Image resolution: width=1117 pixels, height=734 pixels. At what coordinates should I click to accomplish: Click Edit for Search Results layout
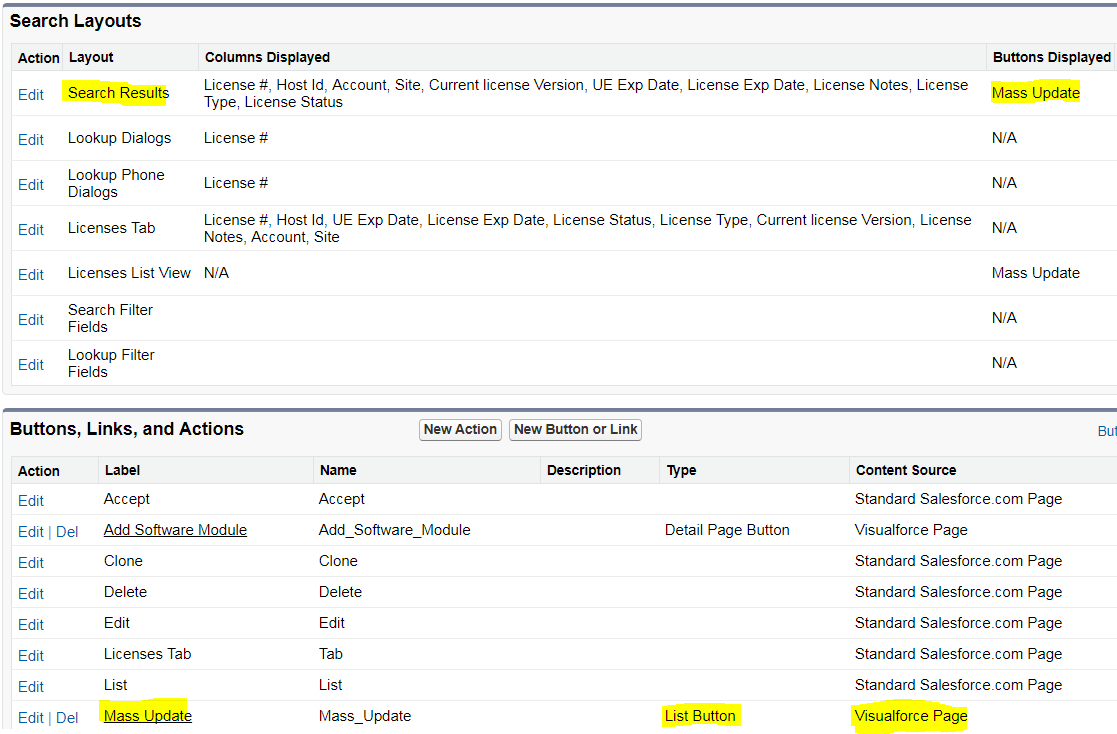tap(31, 95)
